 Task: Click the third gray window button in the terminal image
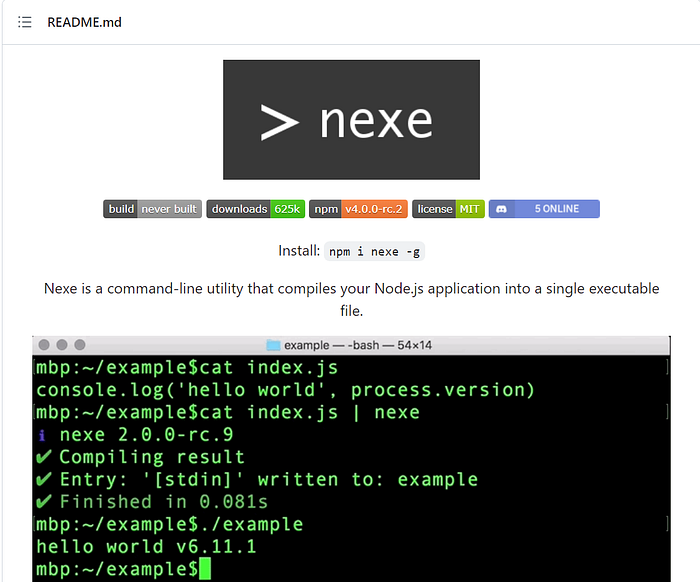[80, 345]
